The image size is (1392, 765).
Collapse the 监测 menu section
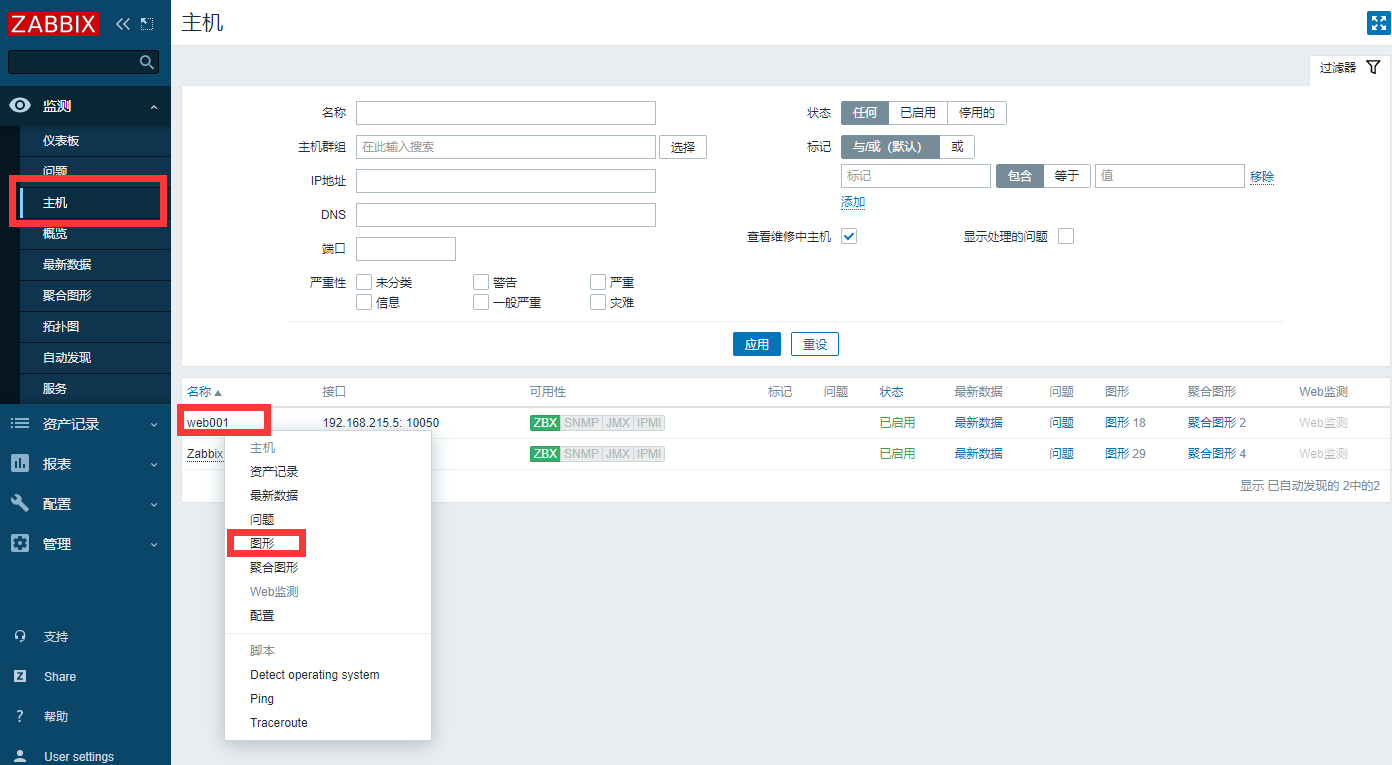[154, 107]
